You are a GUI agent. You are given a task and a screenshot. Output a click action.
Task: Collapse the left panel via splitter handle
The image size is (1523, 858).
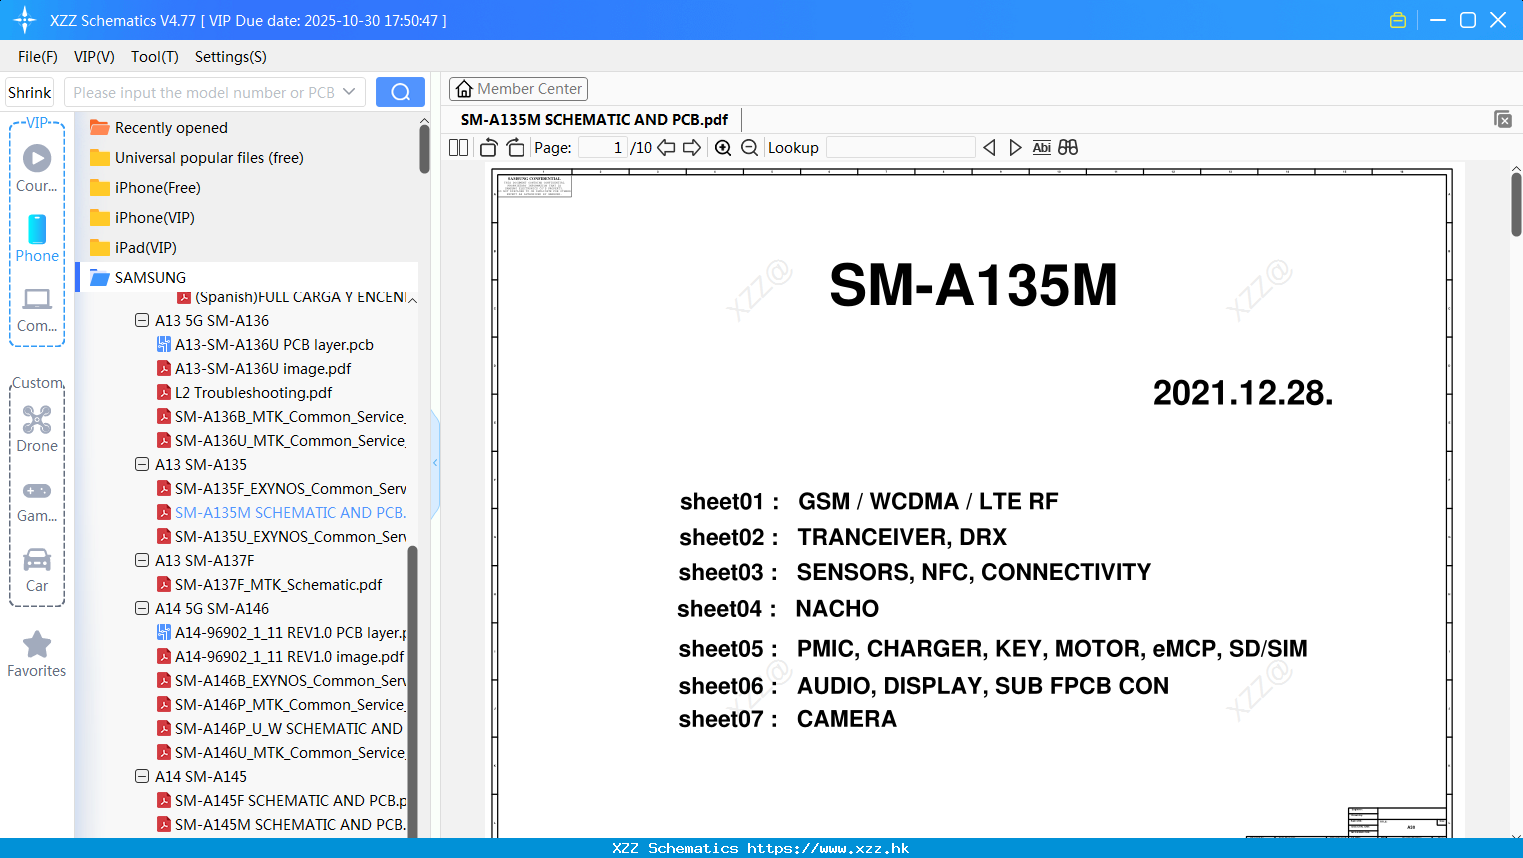(435, 463)
